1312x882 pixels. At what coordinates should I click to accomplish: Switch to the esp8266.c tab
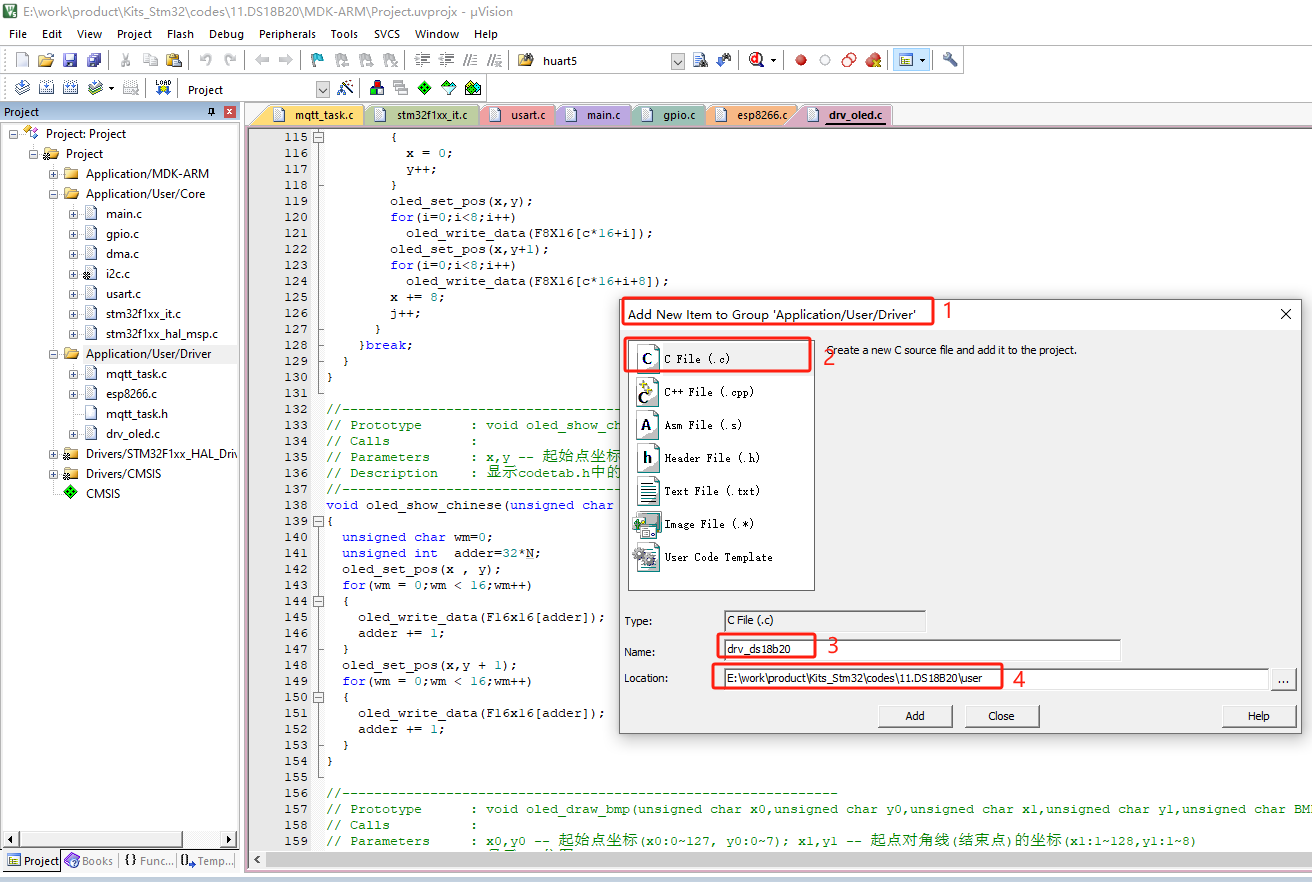pos(753,115)
